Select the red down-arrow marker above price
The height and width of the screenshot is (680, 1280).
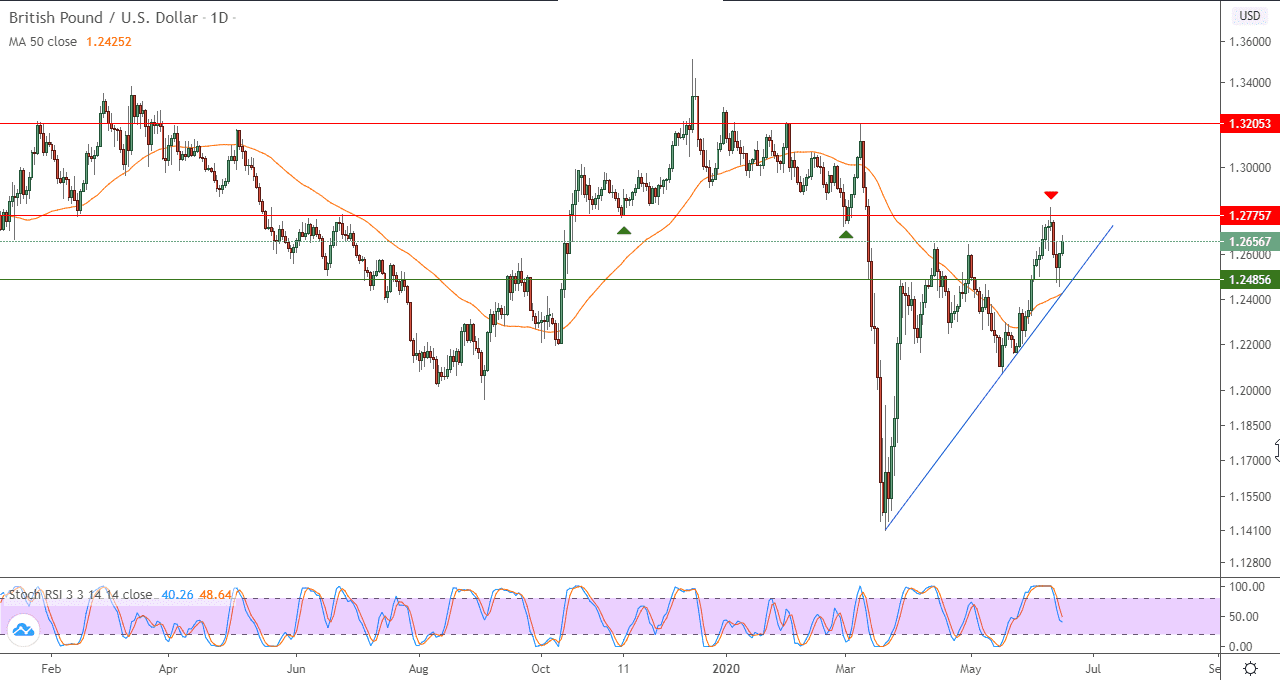(1051, 195)
